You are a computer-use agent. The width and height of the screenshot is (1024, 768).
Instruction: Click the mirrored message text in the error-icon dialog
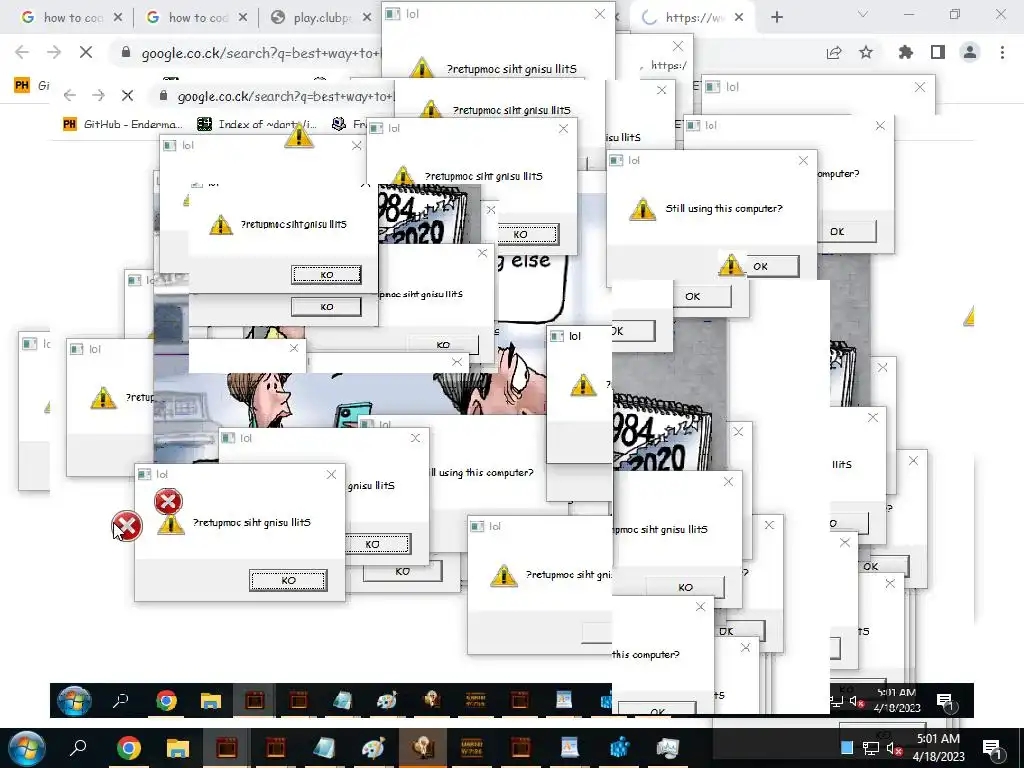[251, 522]
